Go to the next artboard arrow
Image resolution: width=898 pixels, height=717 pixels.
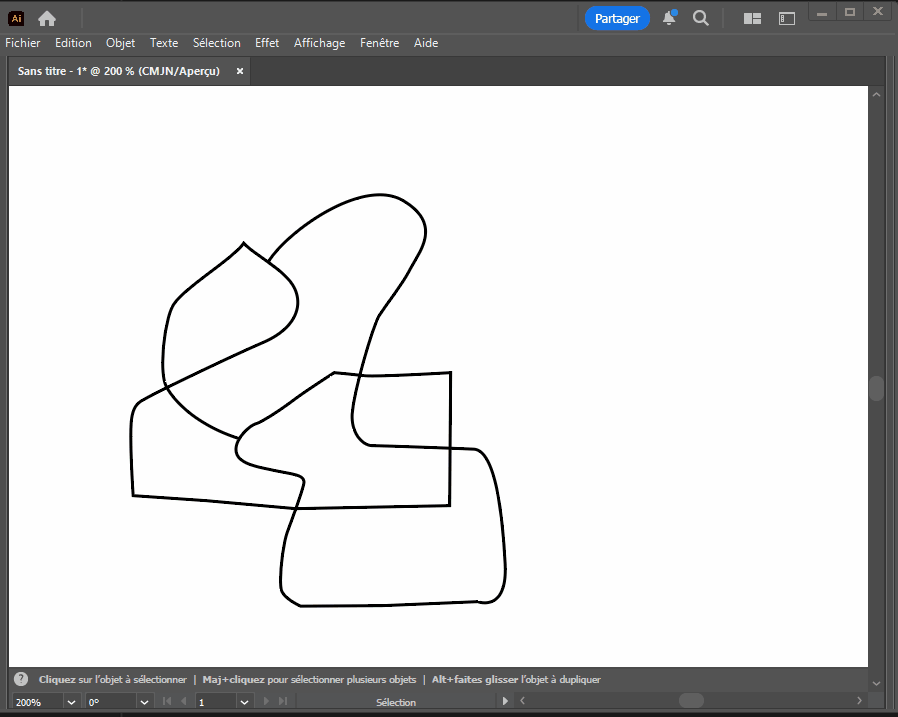click(267, 702)
